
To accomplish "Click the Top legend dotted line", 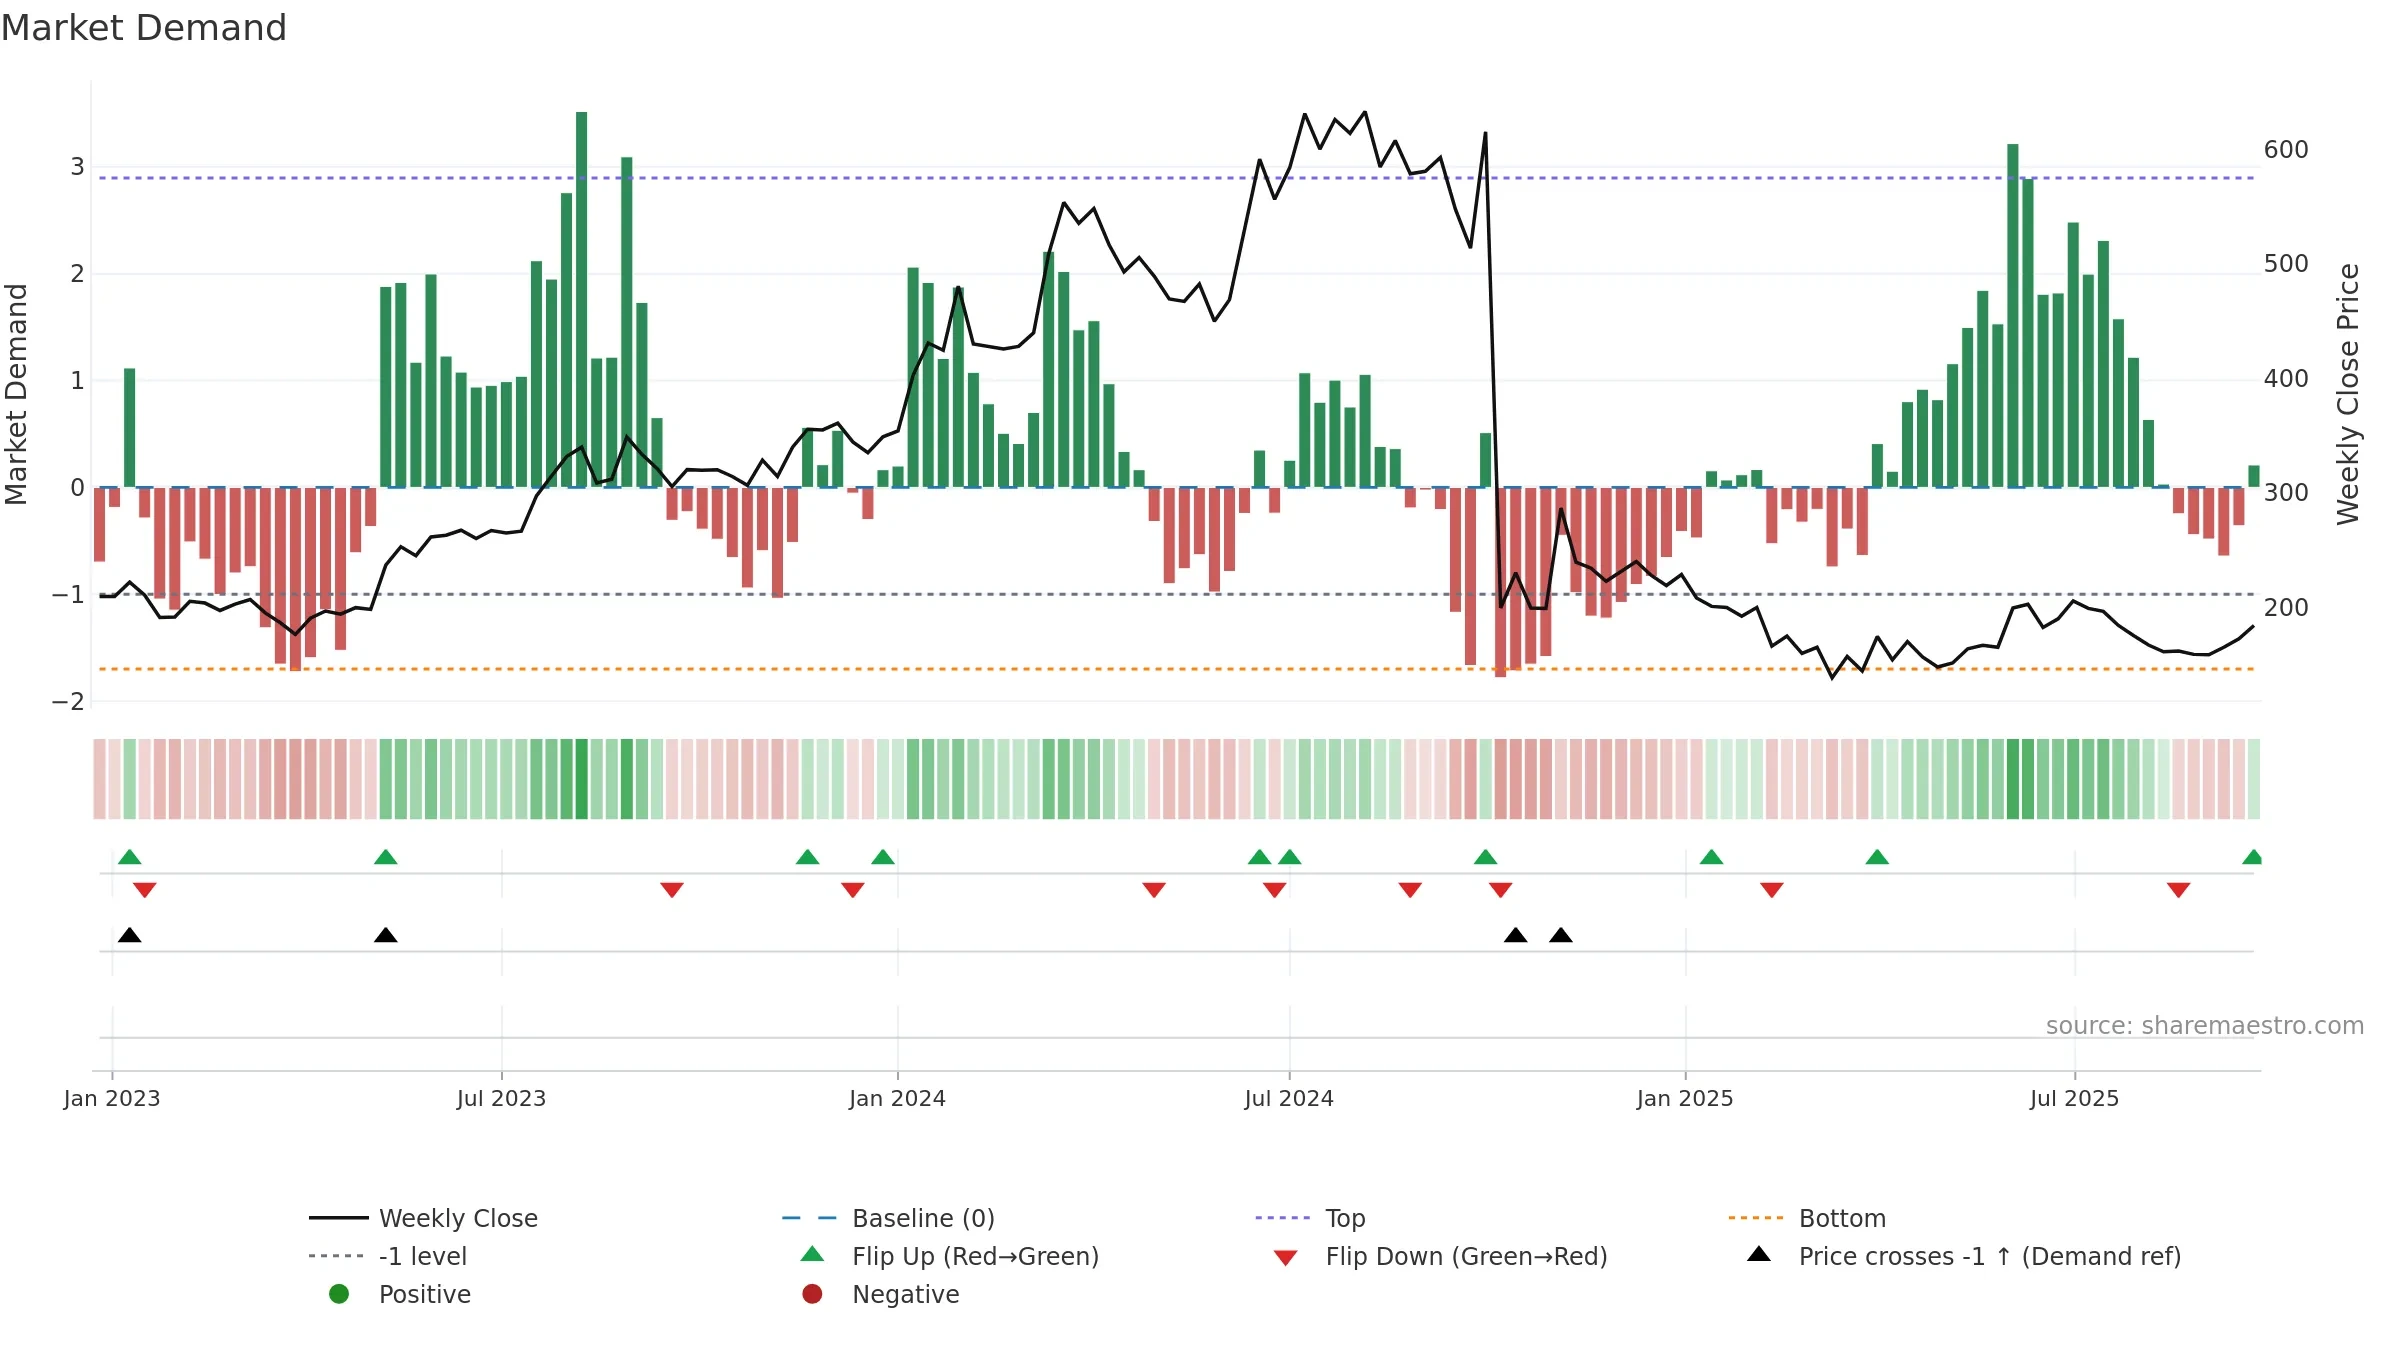I will [1283, 1218].
